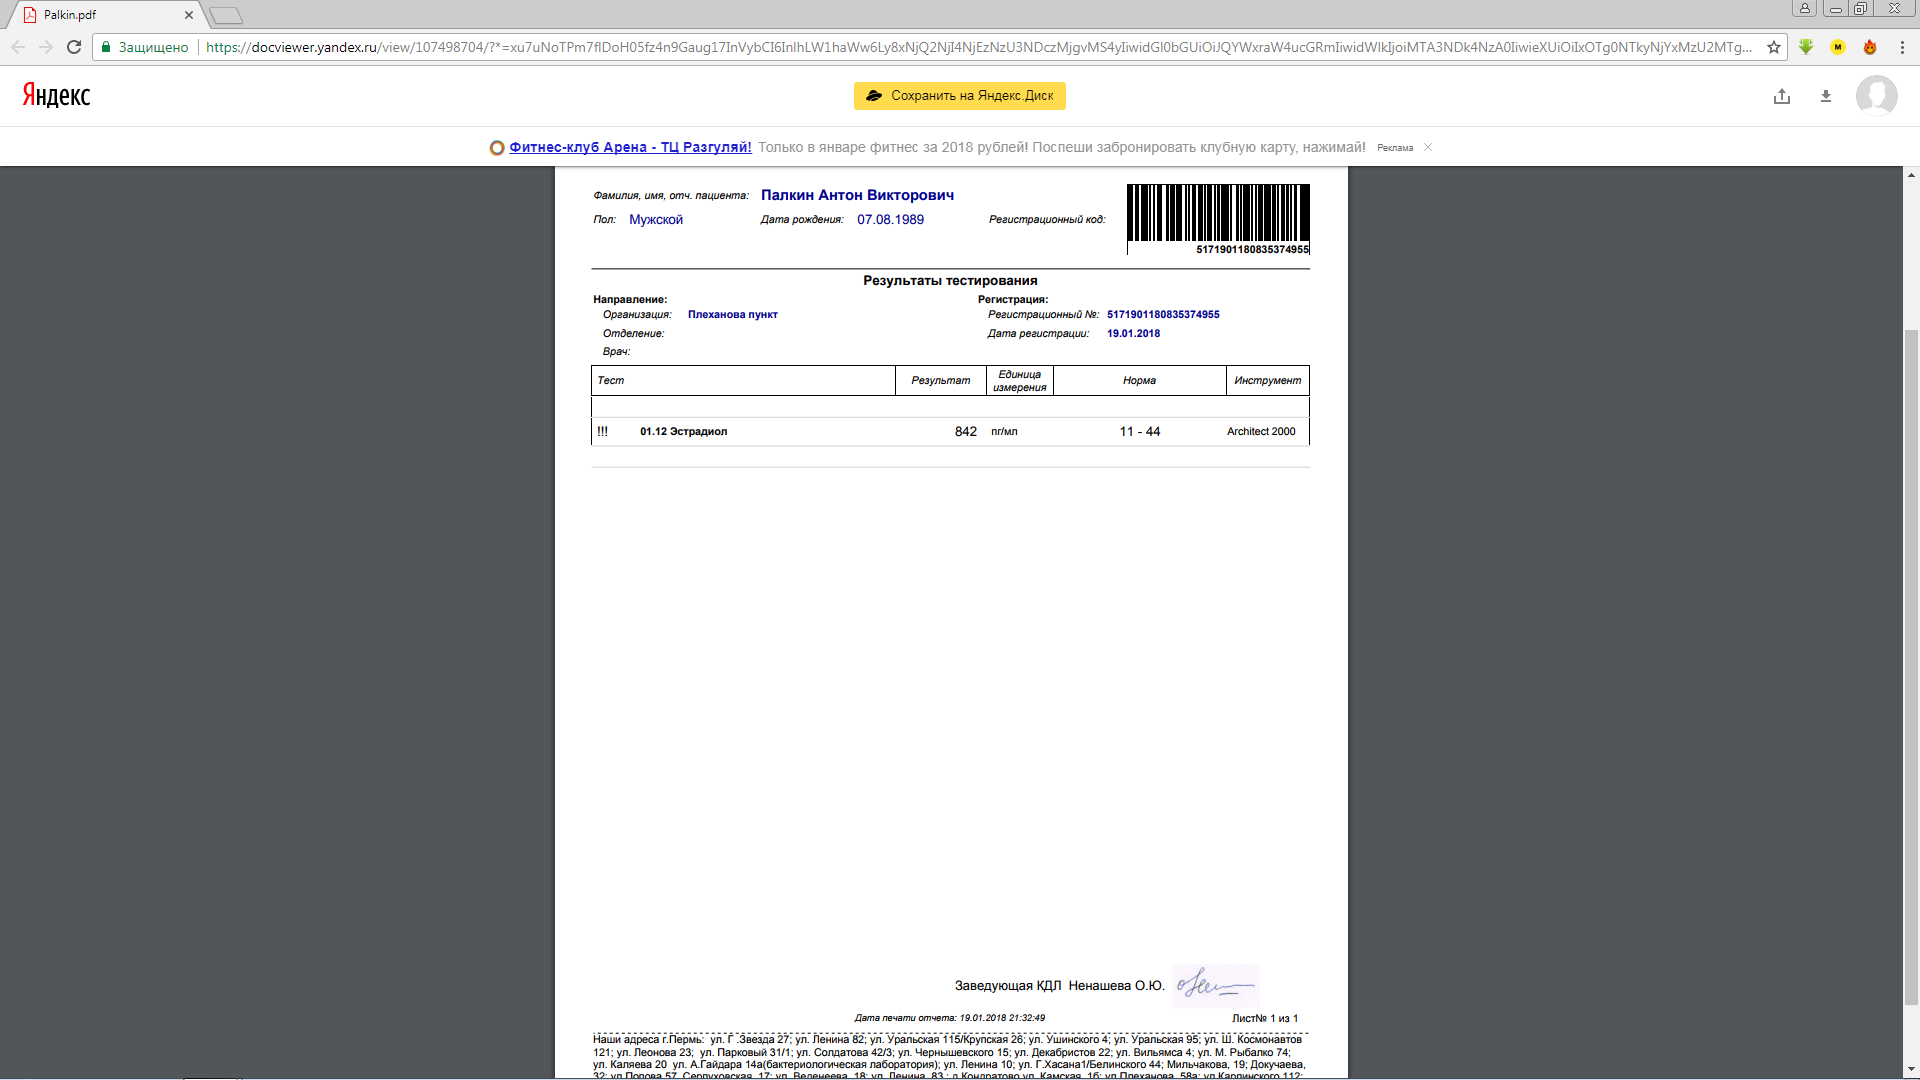Screen dimensions: 1920x1080
Task: Click the Яндекс logo
Action: click(56, 95)
